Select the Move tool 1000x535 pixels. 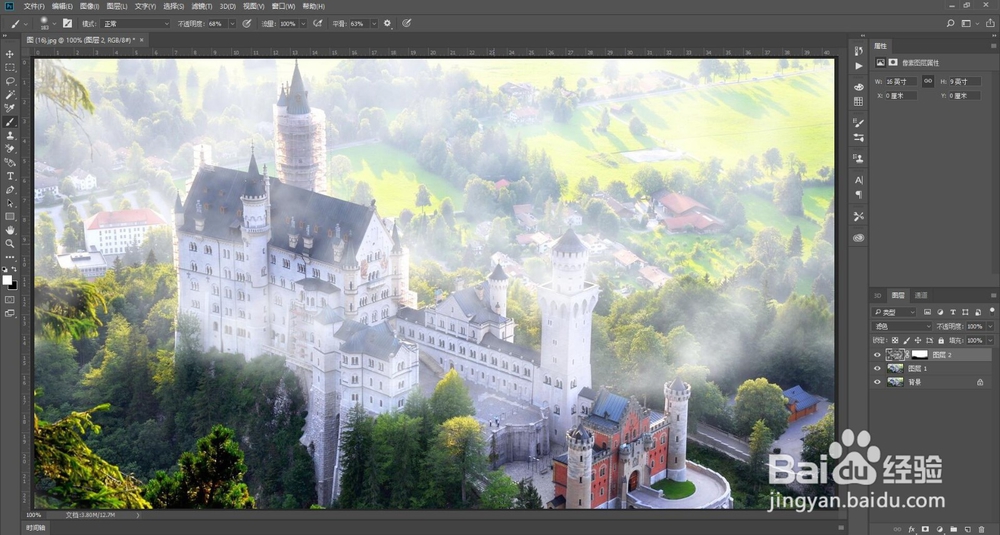(x=10, y=54)
